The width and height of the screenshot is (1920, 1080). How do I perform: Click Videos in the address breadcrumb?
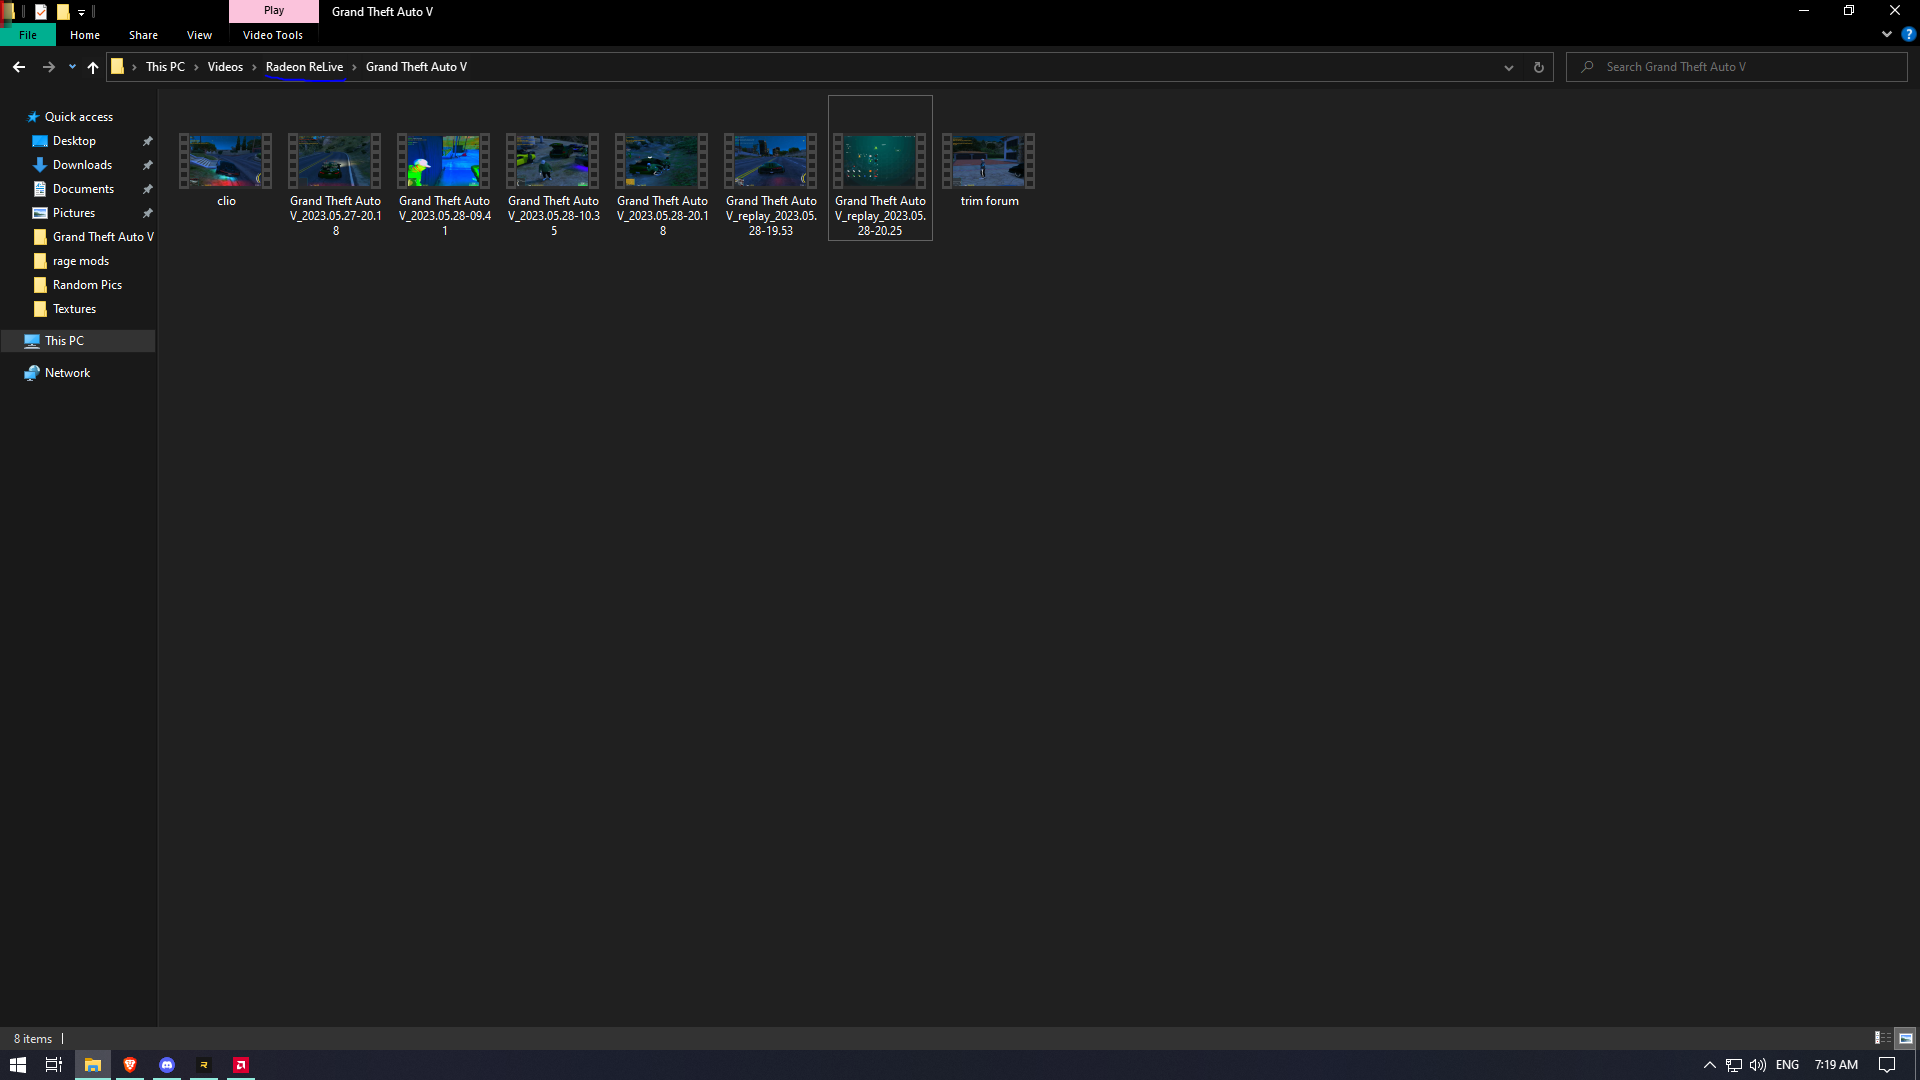[225, 67]
